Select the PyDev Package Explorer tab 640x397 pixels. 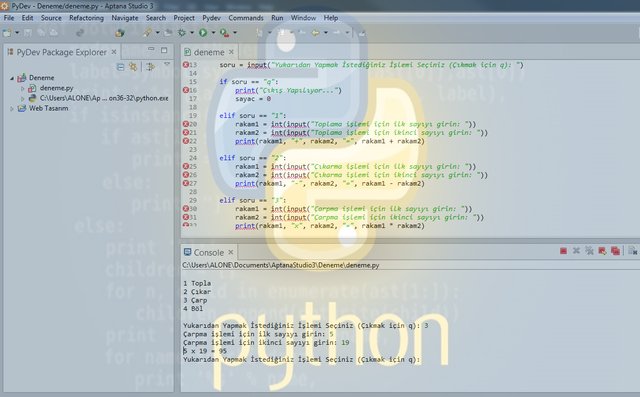tap(61, 52)
